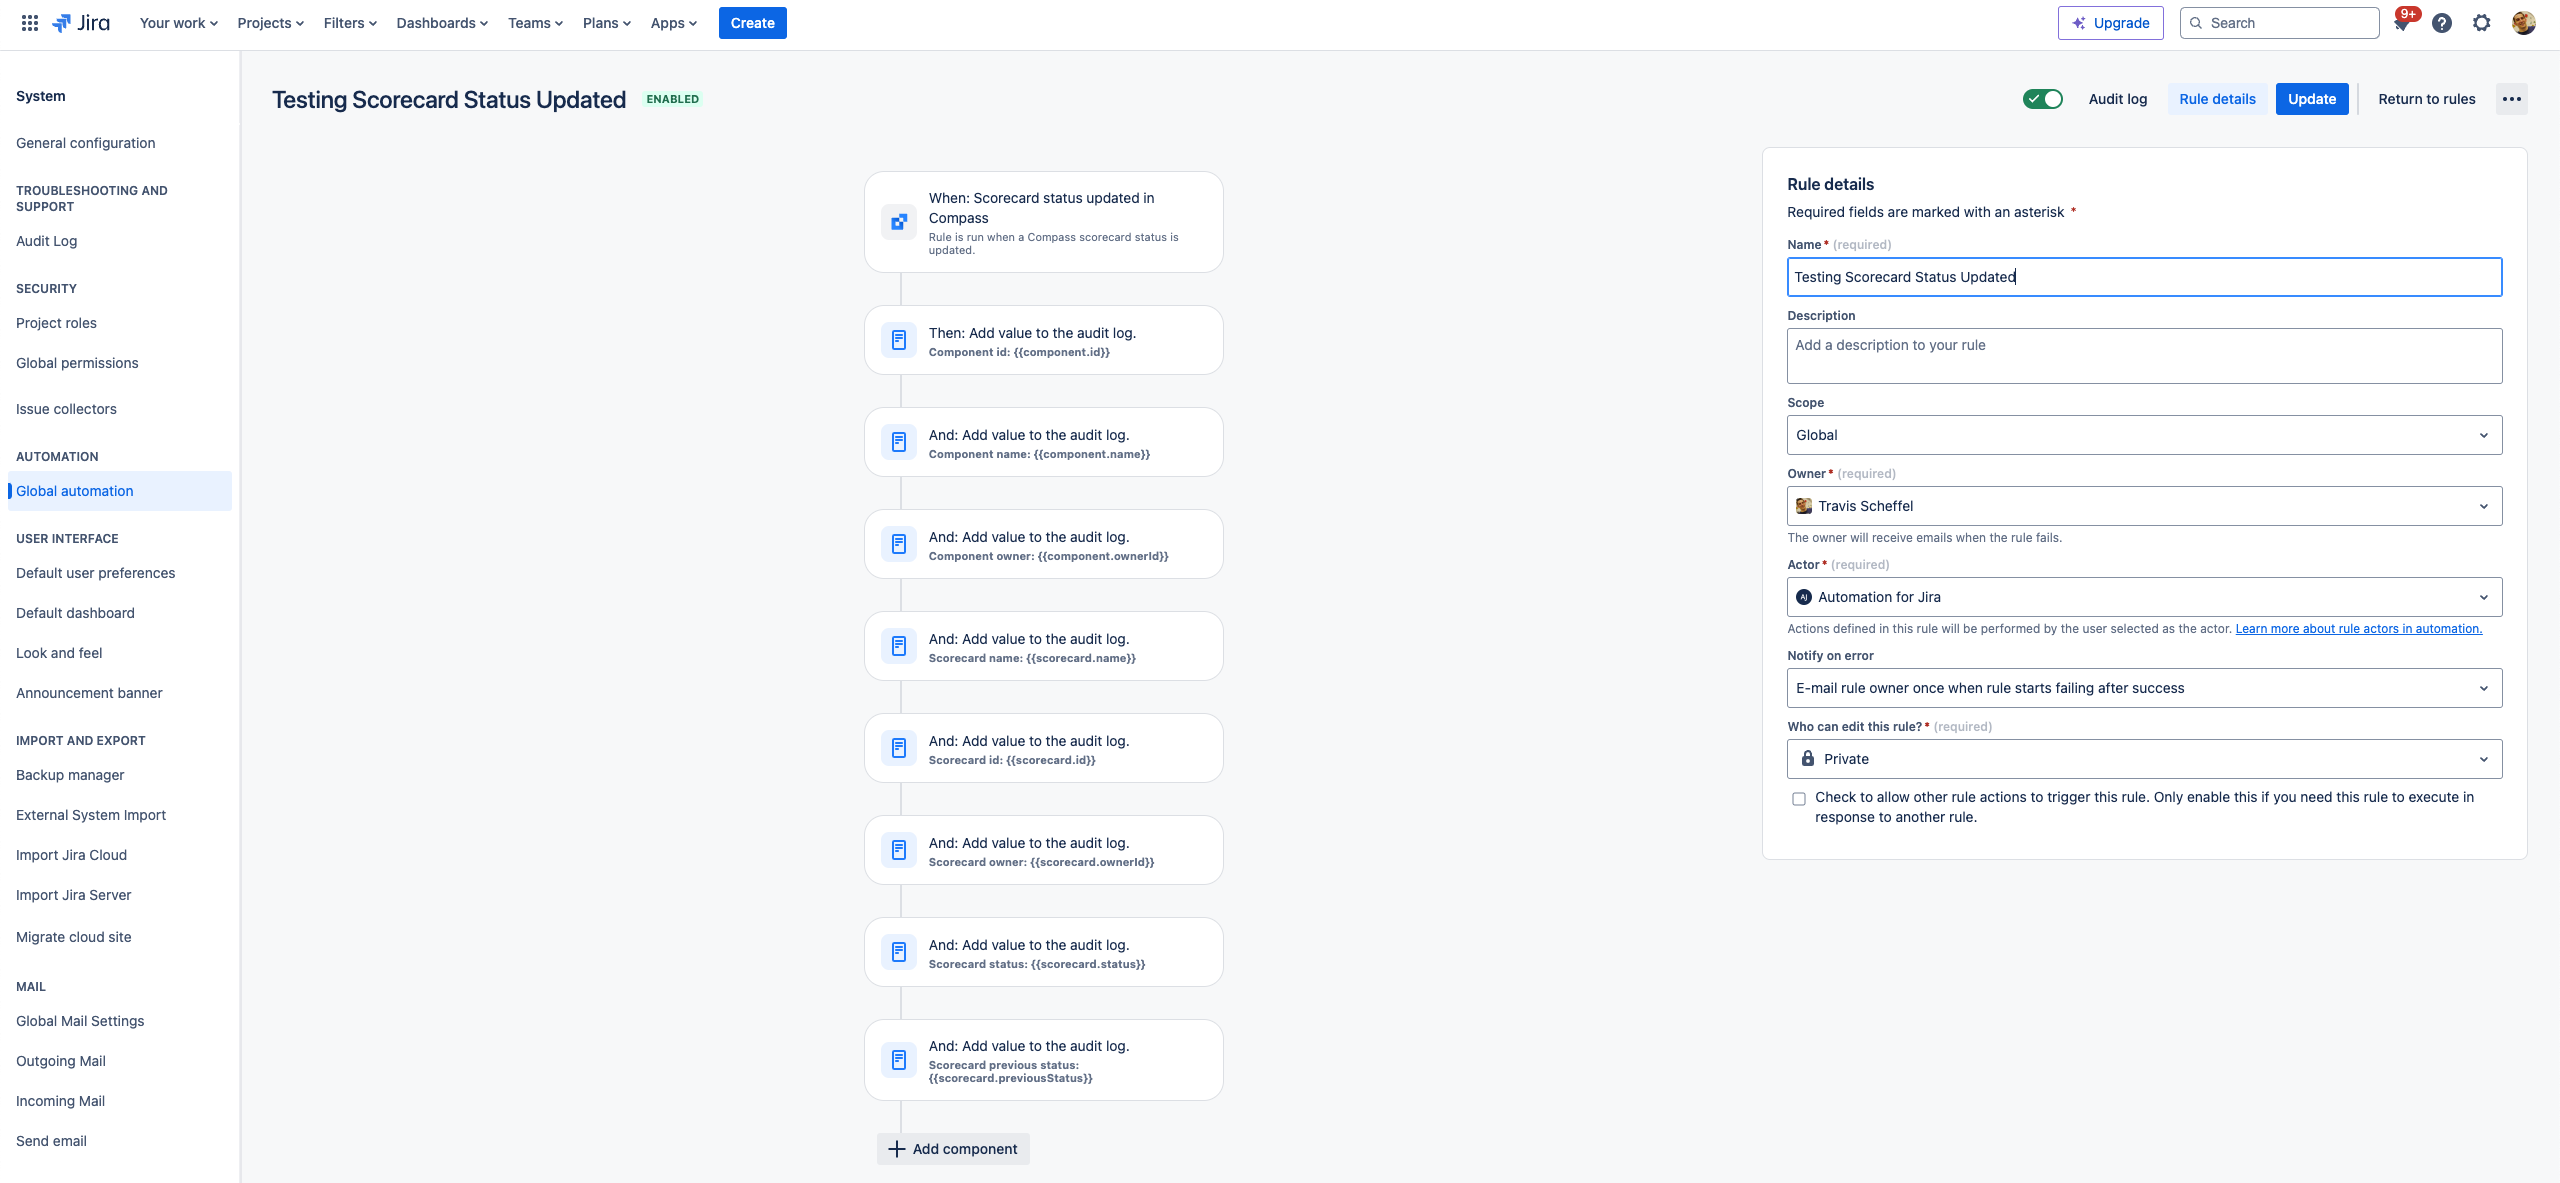Check allow other rule actions trigger checkbox

(1799, 799)
